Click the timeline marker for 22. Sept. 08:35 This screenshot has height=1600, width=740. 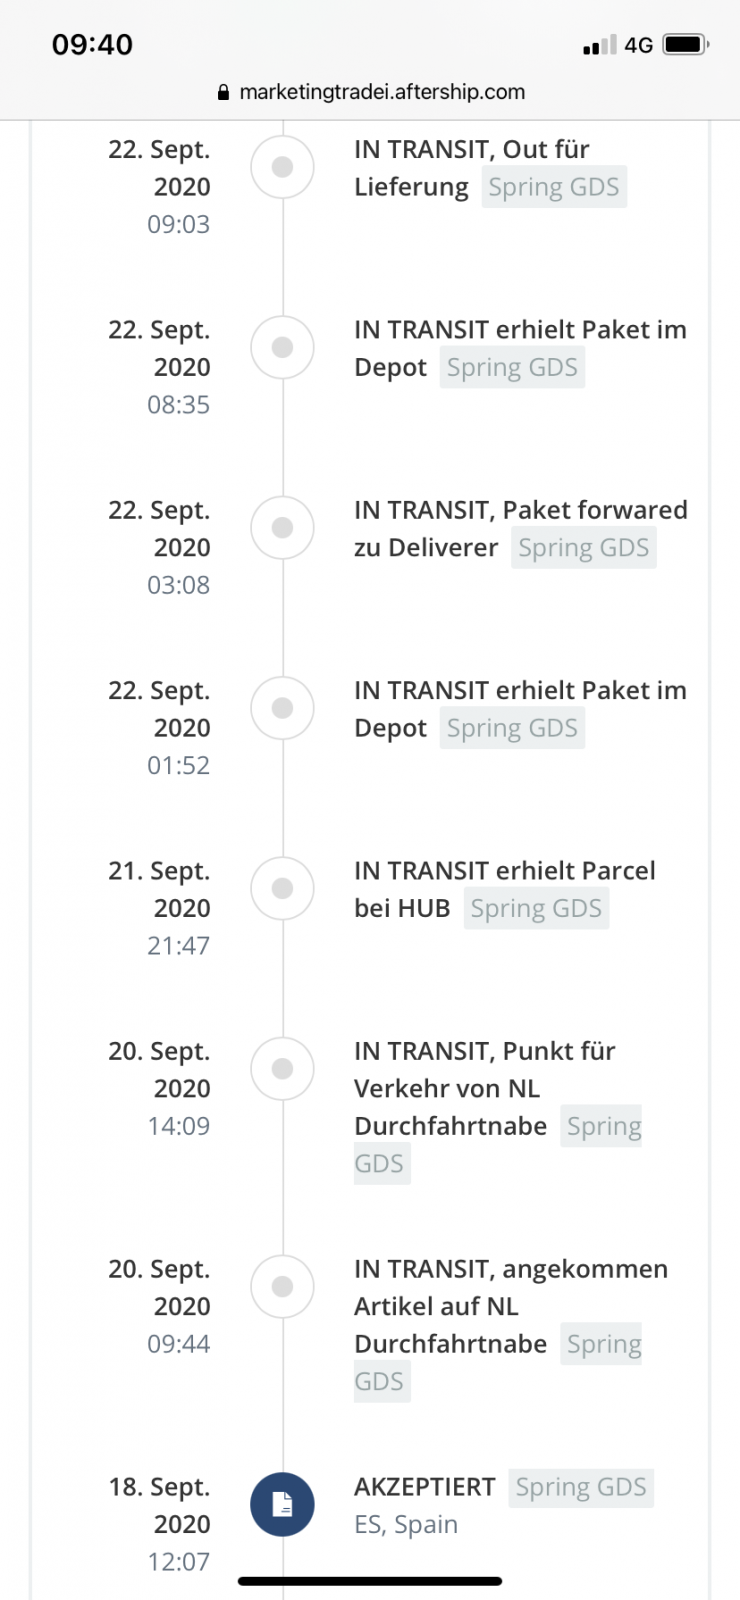(x=282, y=347)
